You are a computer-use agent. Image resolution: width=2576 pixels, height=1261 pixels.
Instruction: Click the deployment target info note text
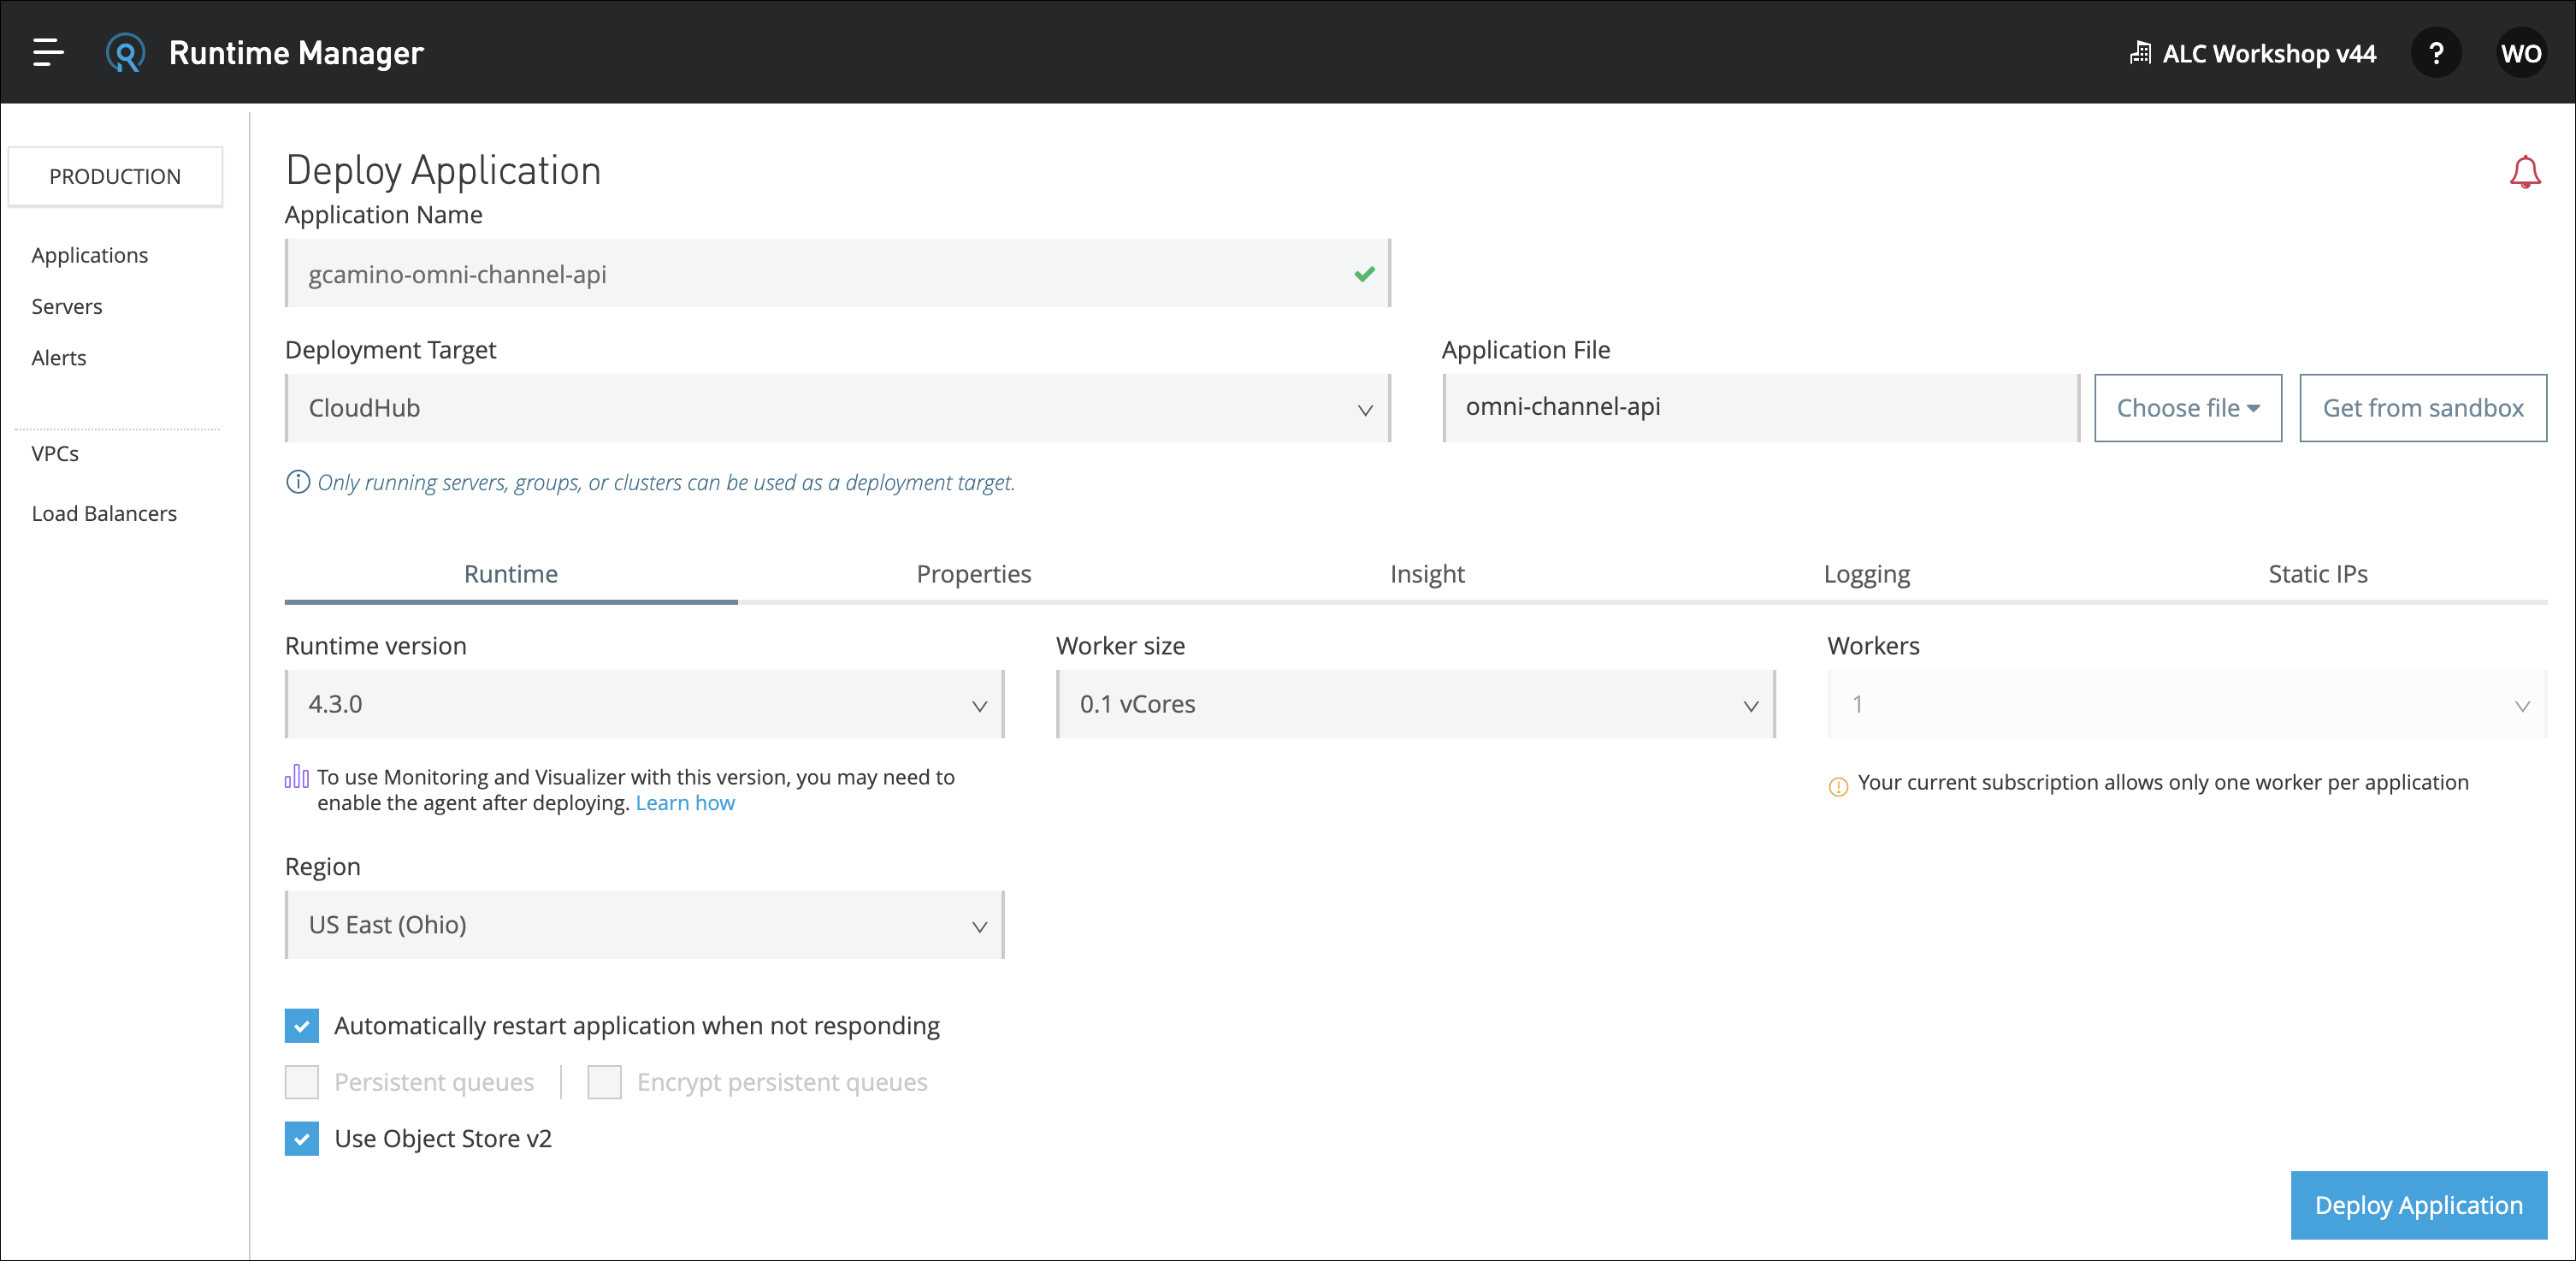(x=666, y=482)
